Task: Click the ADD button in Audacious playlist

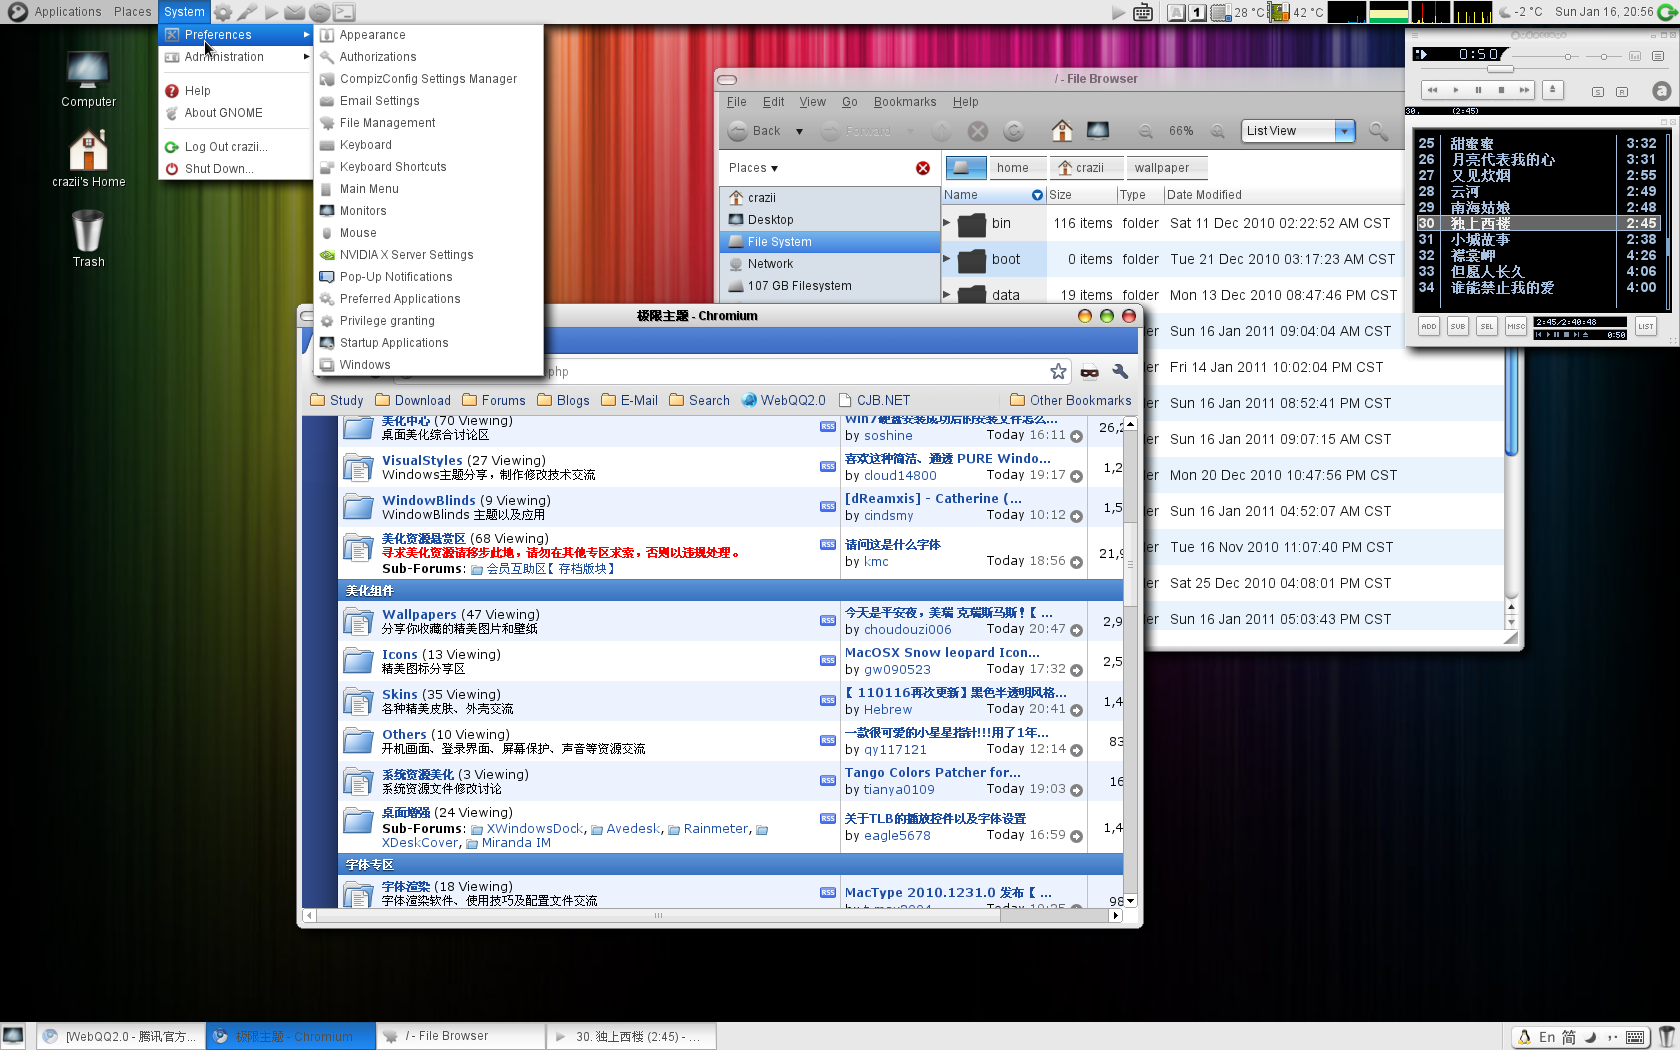Action: (1429, 327)
